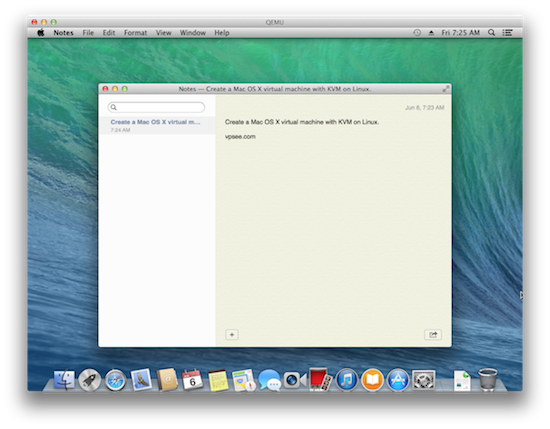Open the Documents stack in dock

tap(462, 381)
